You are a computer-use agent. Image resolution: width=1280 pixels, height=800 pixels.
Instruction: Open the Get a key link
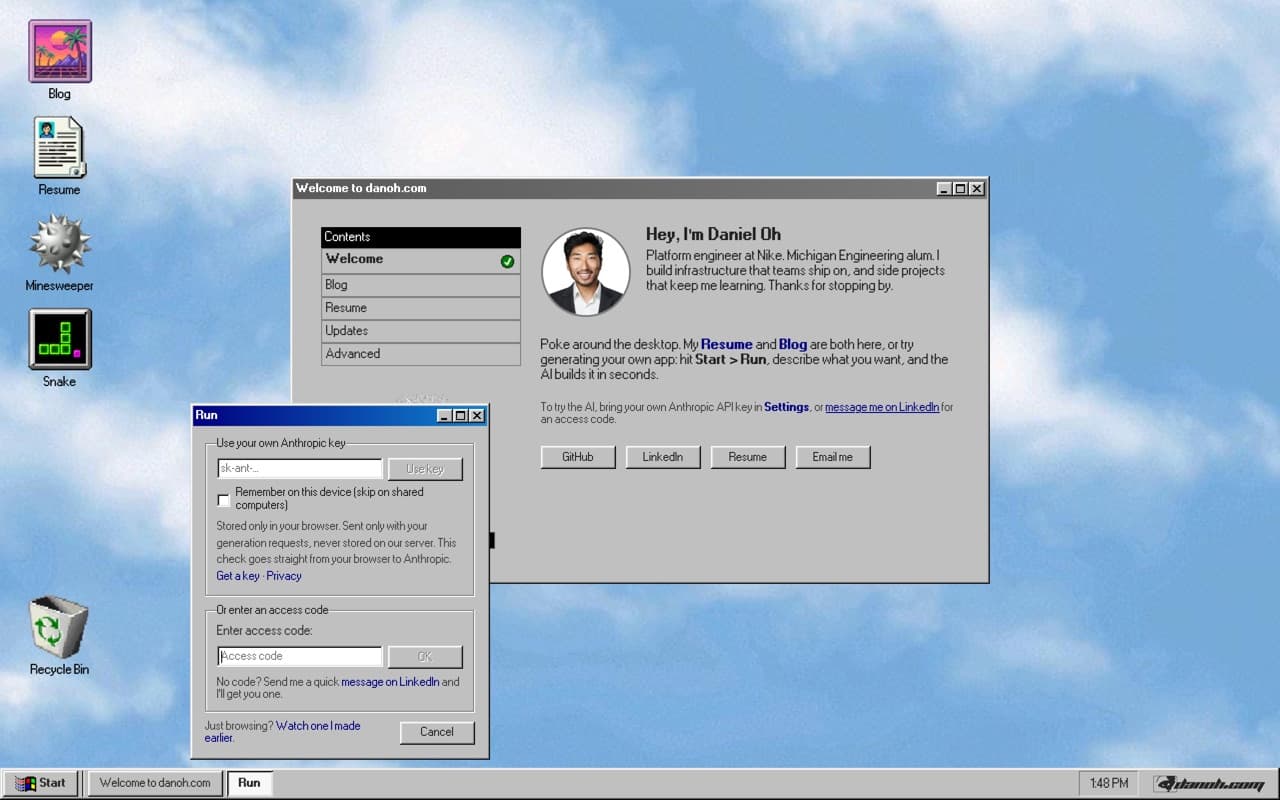[238, 576]
